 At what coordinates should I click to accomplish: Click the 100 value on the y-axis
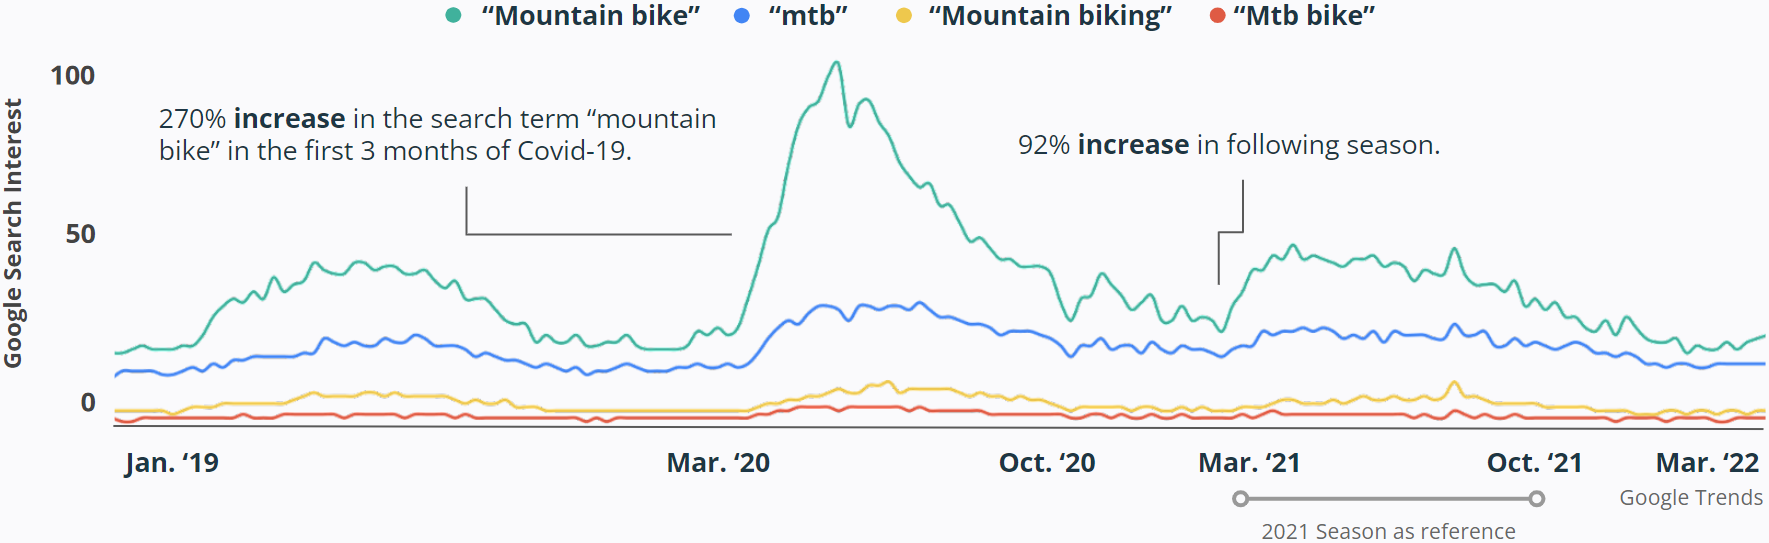[73, 75]
